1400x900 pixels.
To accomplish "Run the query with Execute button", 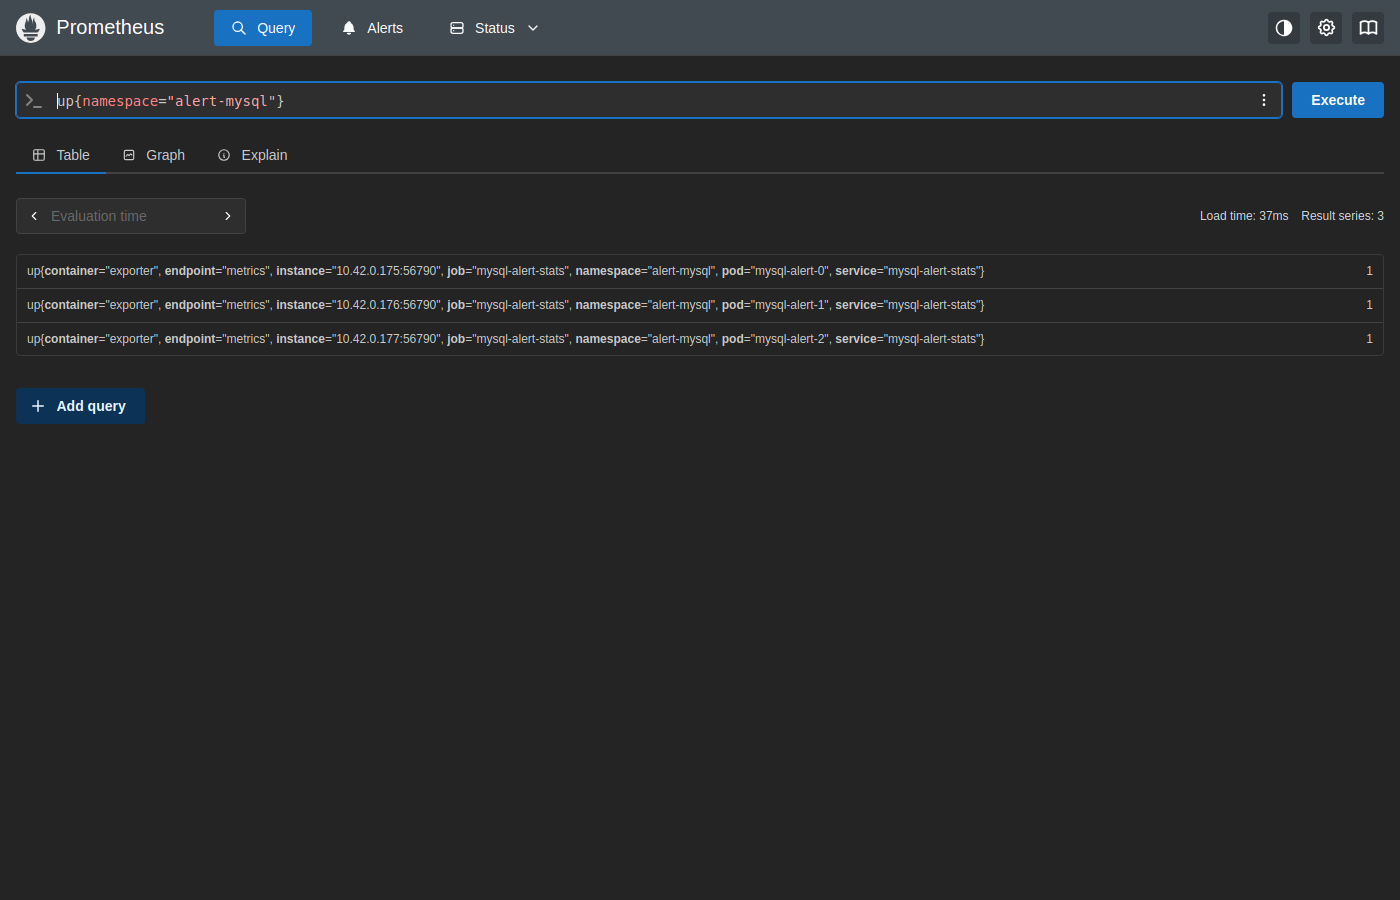I will tap(1338, 100).
